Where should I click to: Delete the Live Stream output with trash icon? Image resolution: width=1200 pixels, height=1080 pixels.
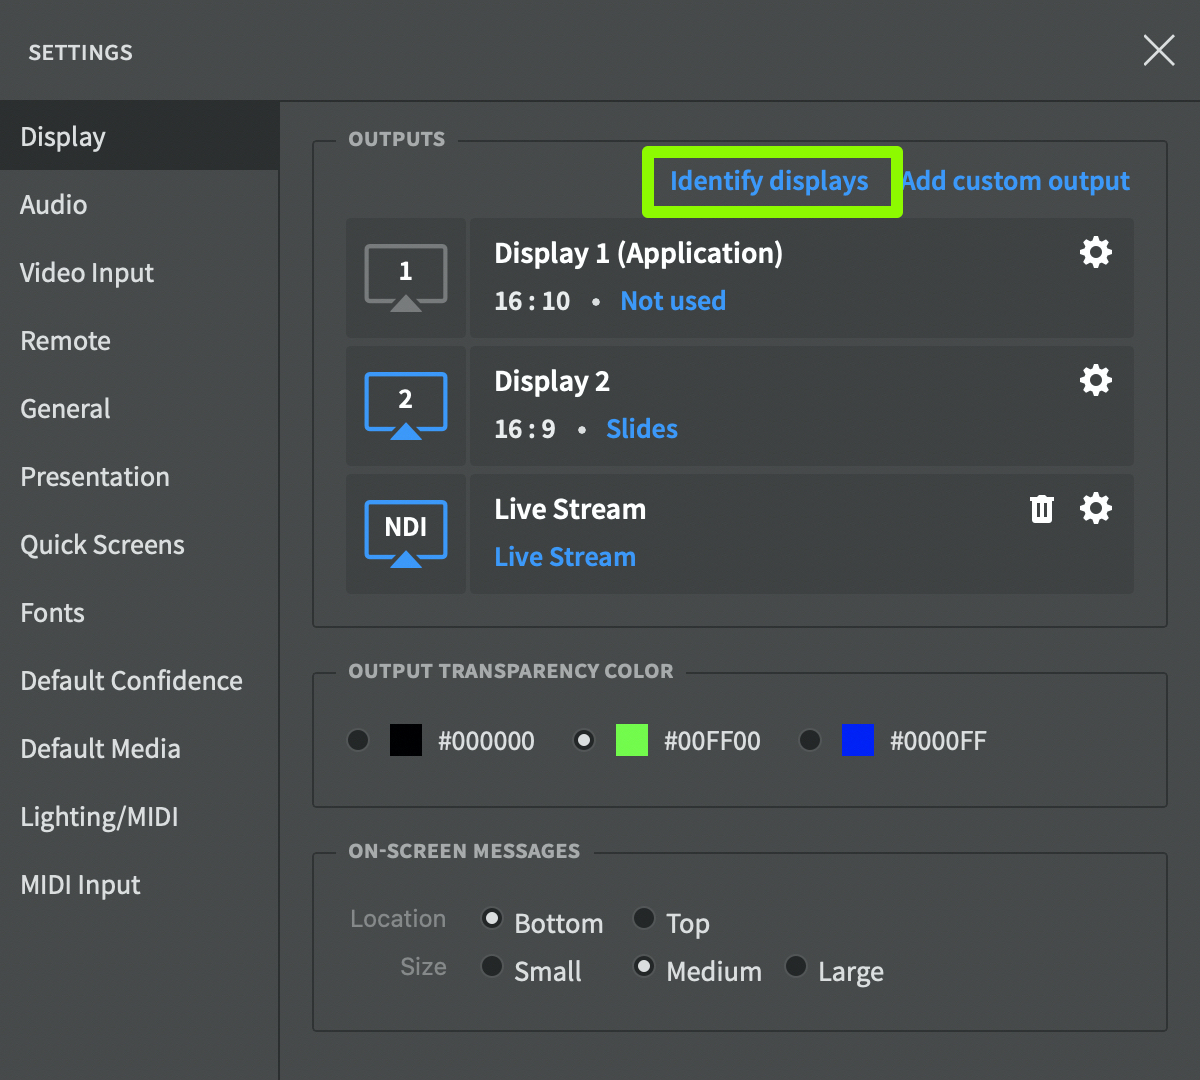(x=1042, y=509)
